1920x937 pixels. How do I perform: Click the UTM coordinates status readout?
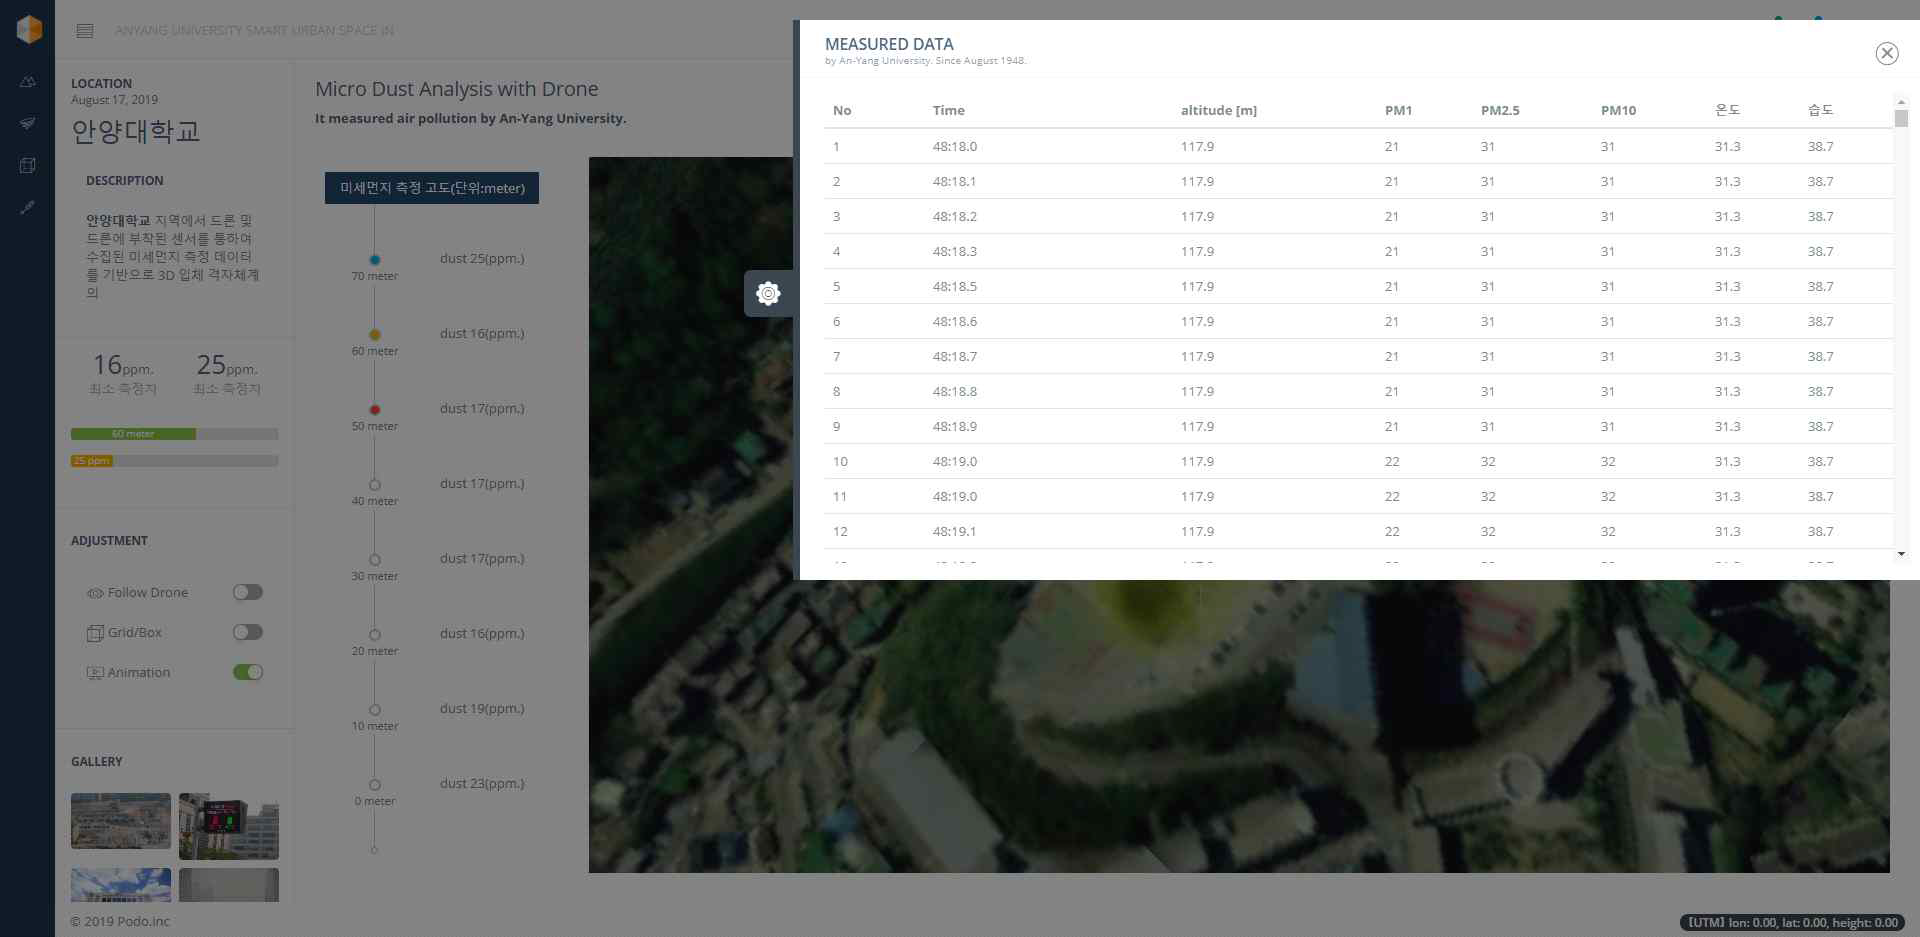coord(1792,923)
